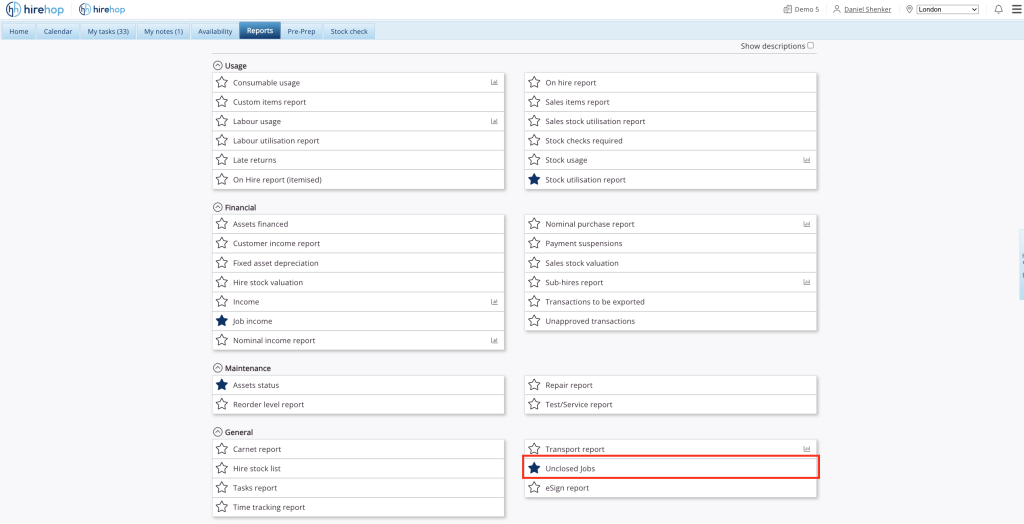Image resolution: width=1024 pixels, height=524 pixels.
Task: Star the Repair report
Action: [x=534, y=385]
